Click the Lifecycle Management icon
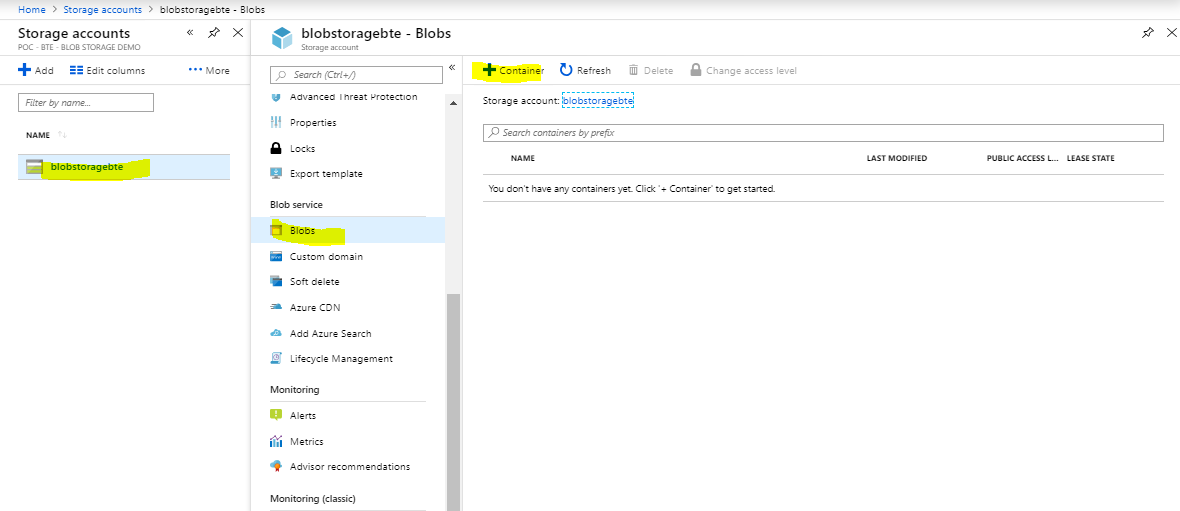Screen dimensions: 1180x511 pos(275,359)
